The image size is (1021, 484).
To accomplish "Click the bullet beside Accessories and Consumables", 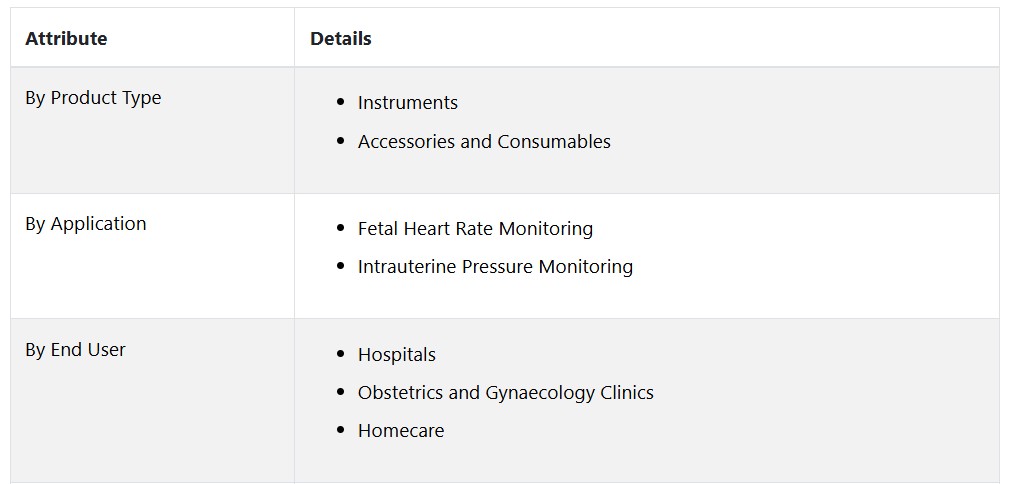I will (341, 141).
